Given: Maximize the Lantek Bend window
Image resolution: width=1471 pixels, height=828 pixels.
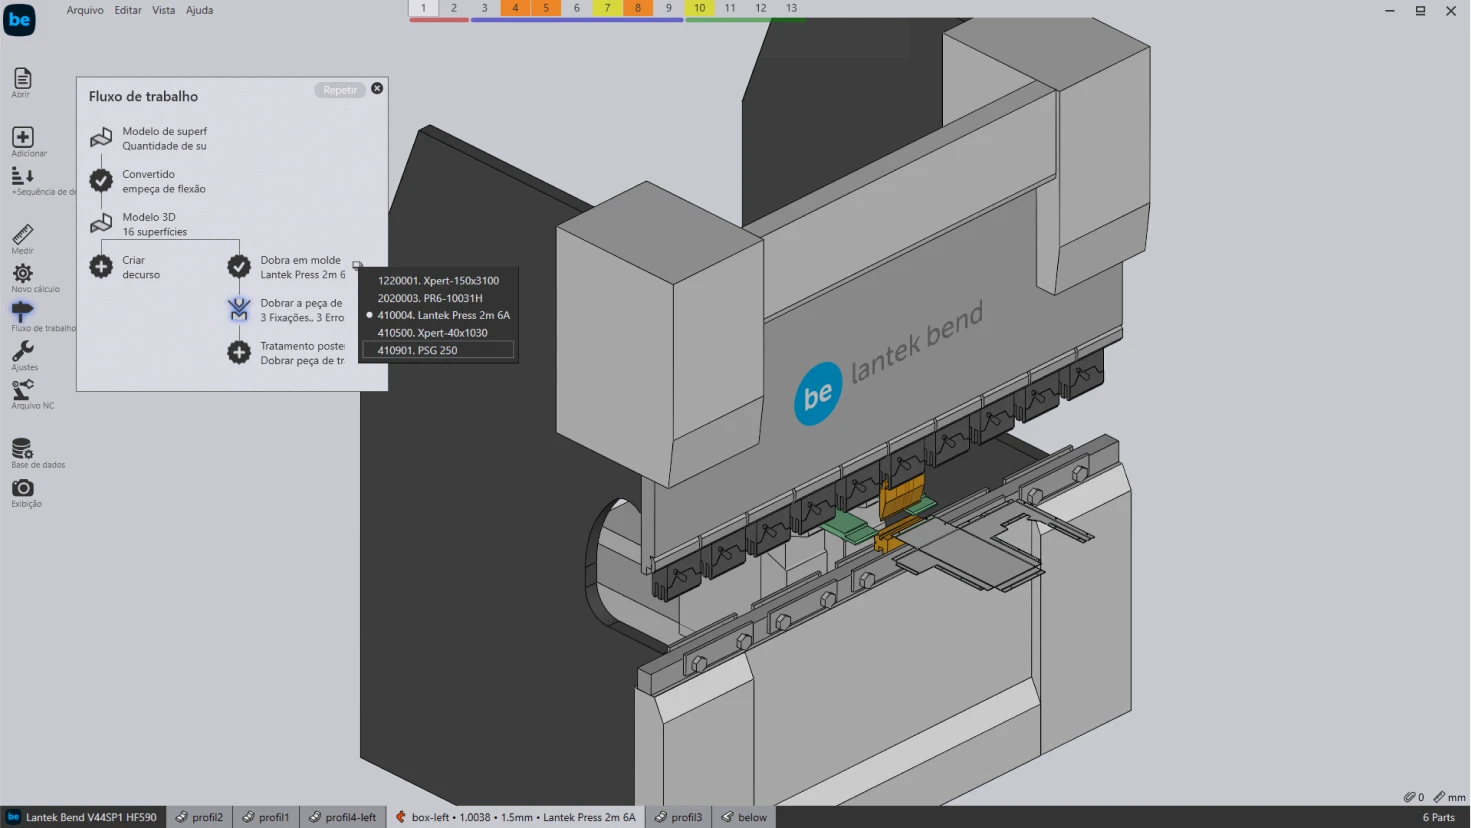Looking at the screenshot, I should [x=1420, y=11].
